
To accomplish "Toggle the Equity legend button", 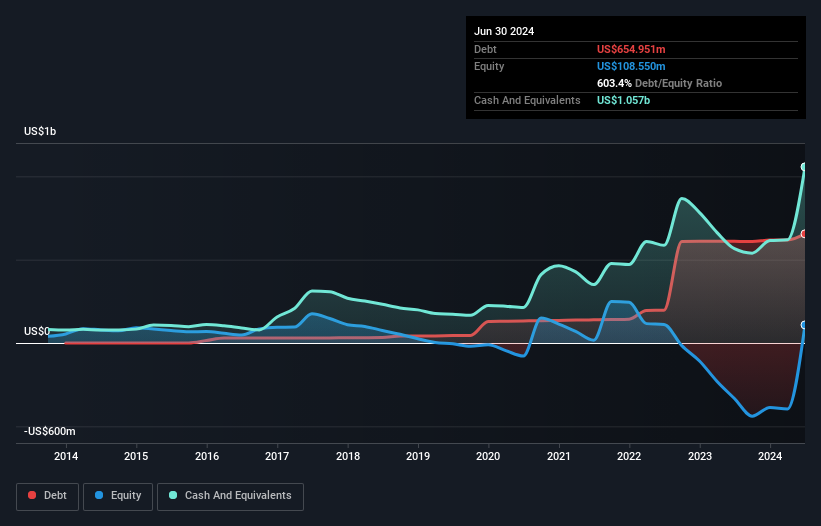I will click(x=118, y=496).
